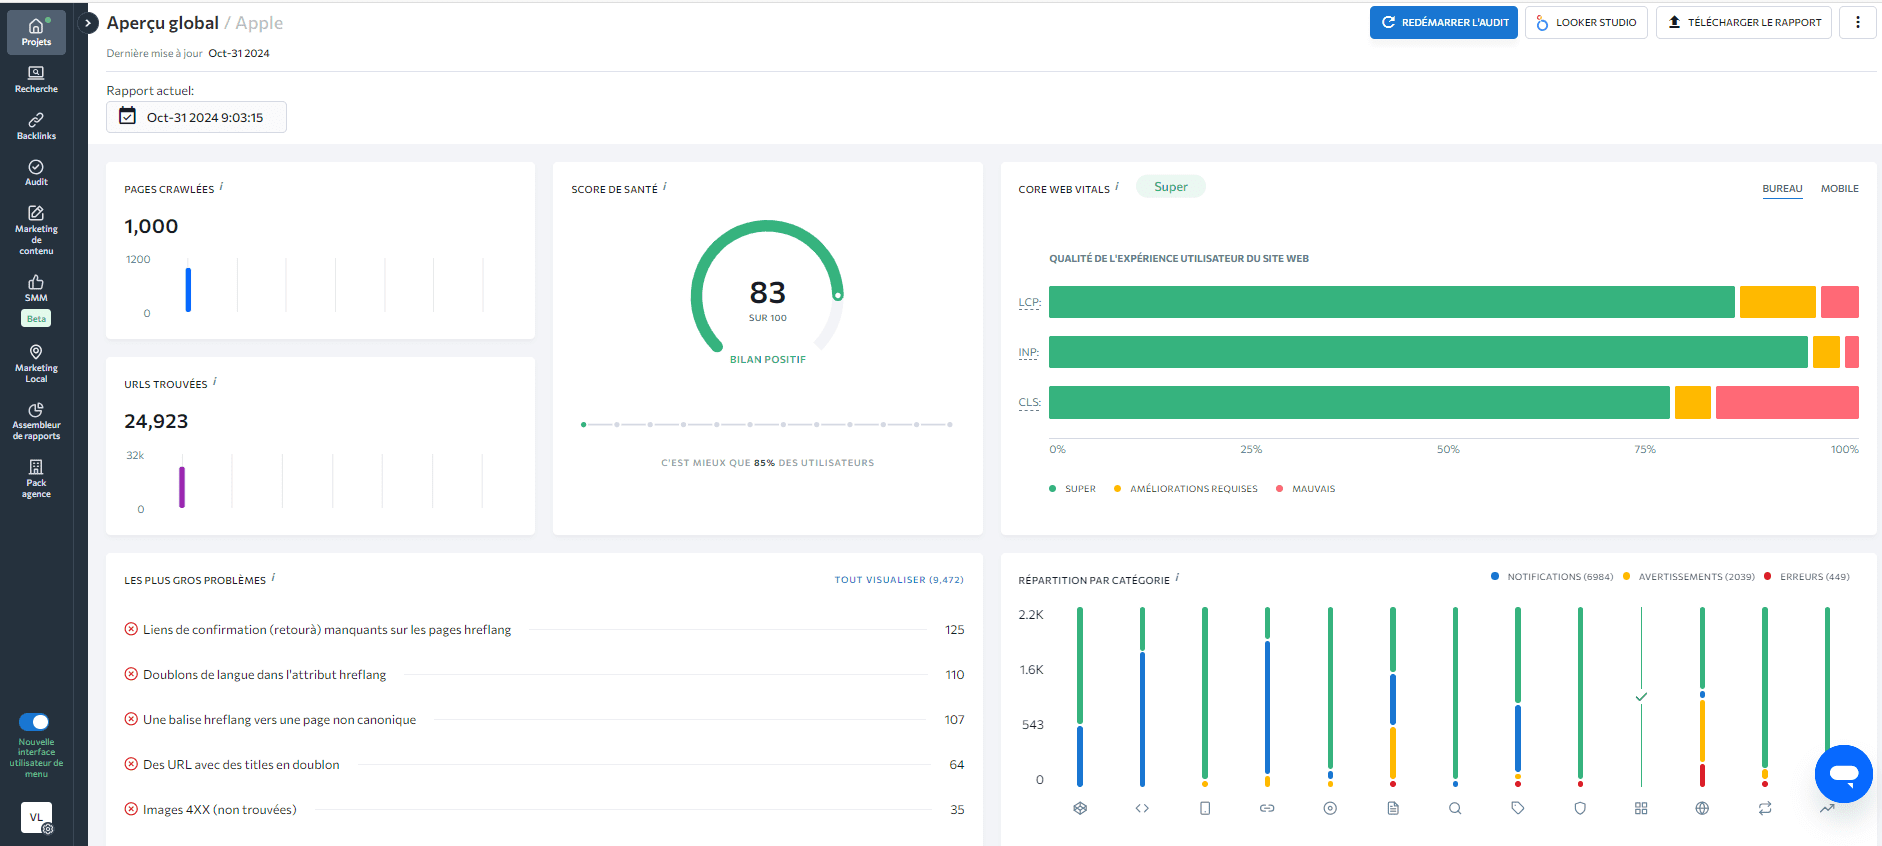Click the URLs trouvées info icon
The image size is (1882, 846).
(215, 381)
